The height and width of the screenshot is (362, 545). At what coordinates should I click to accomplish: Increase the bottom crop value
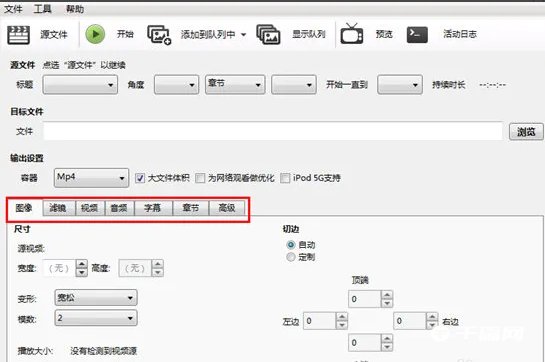[387, 339]
